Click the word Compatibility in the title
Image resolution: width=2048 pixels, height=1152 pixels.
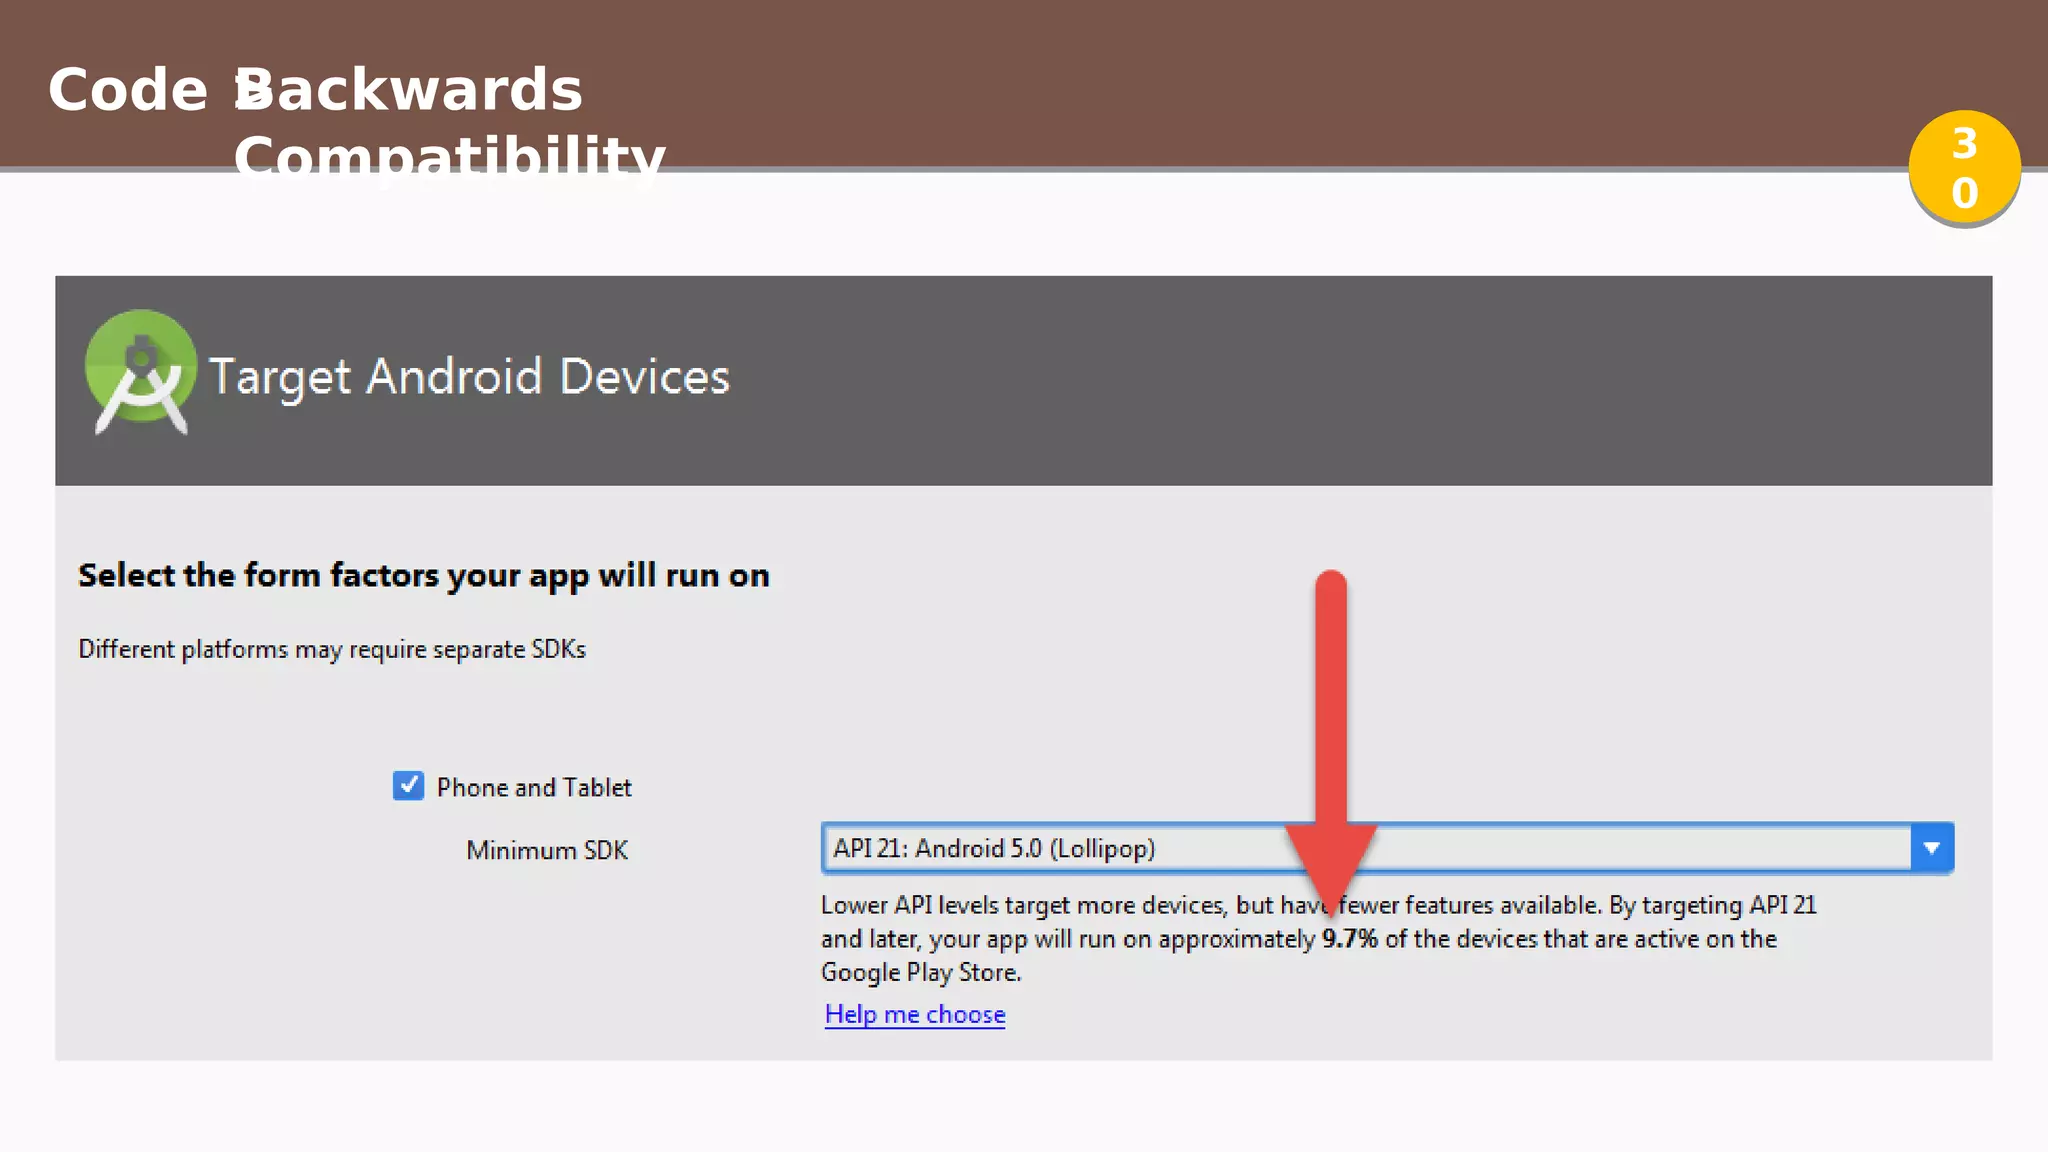click(x=449, y=157)
